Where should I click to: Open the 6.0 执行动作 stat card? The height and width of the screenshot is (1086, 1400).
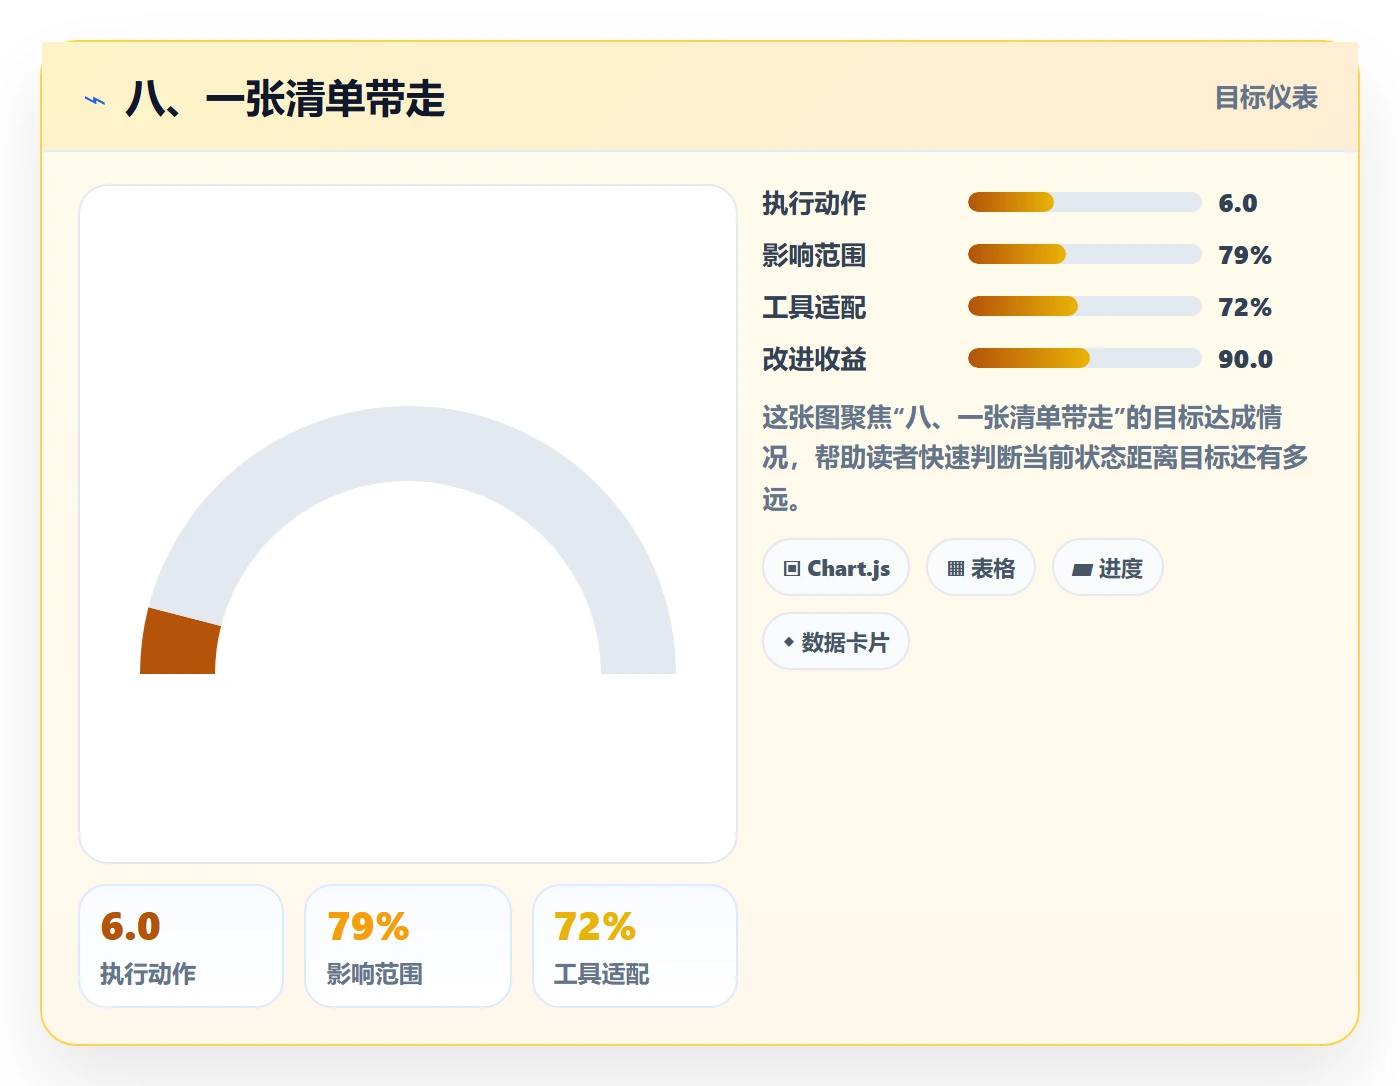(x=181, y=946)
